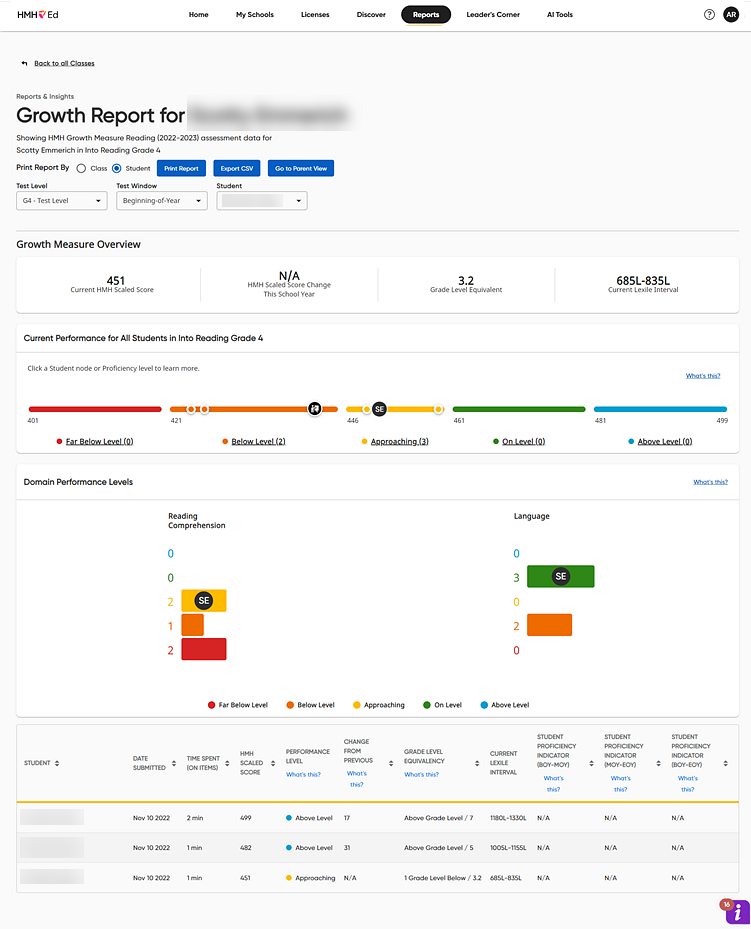
Task: Click the table row with score 482
Action: point(377,847)
